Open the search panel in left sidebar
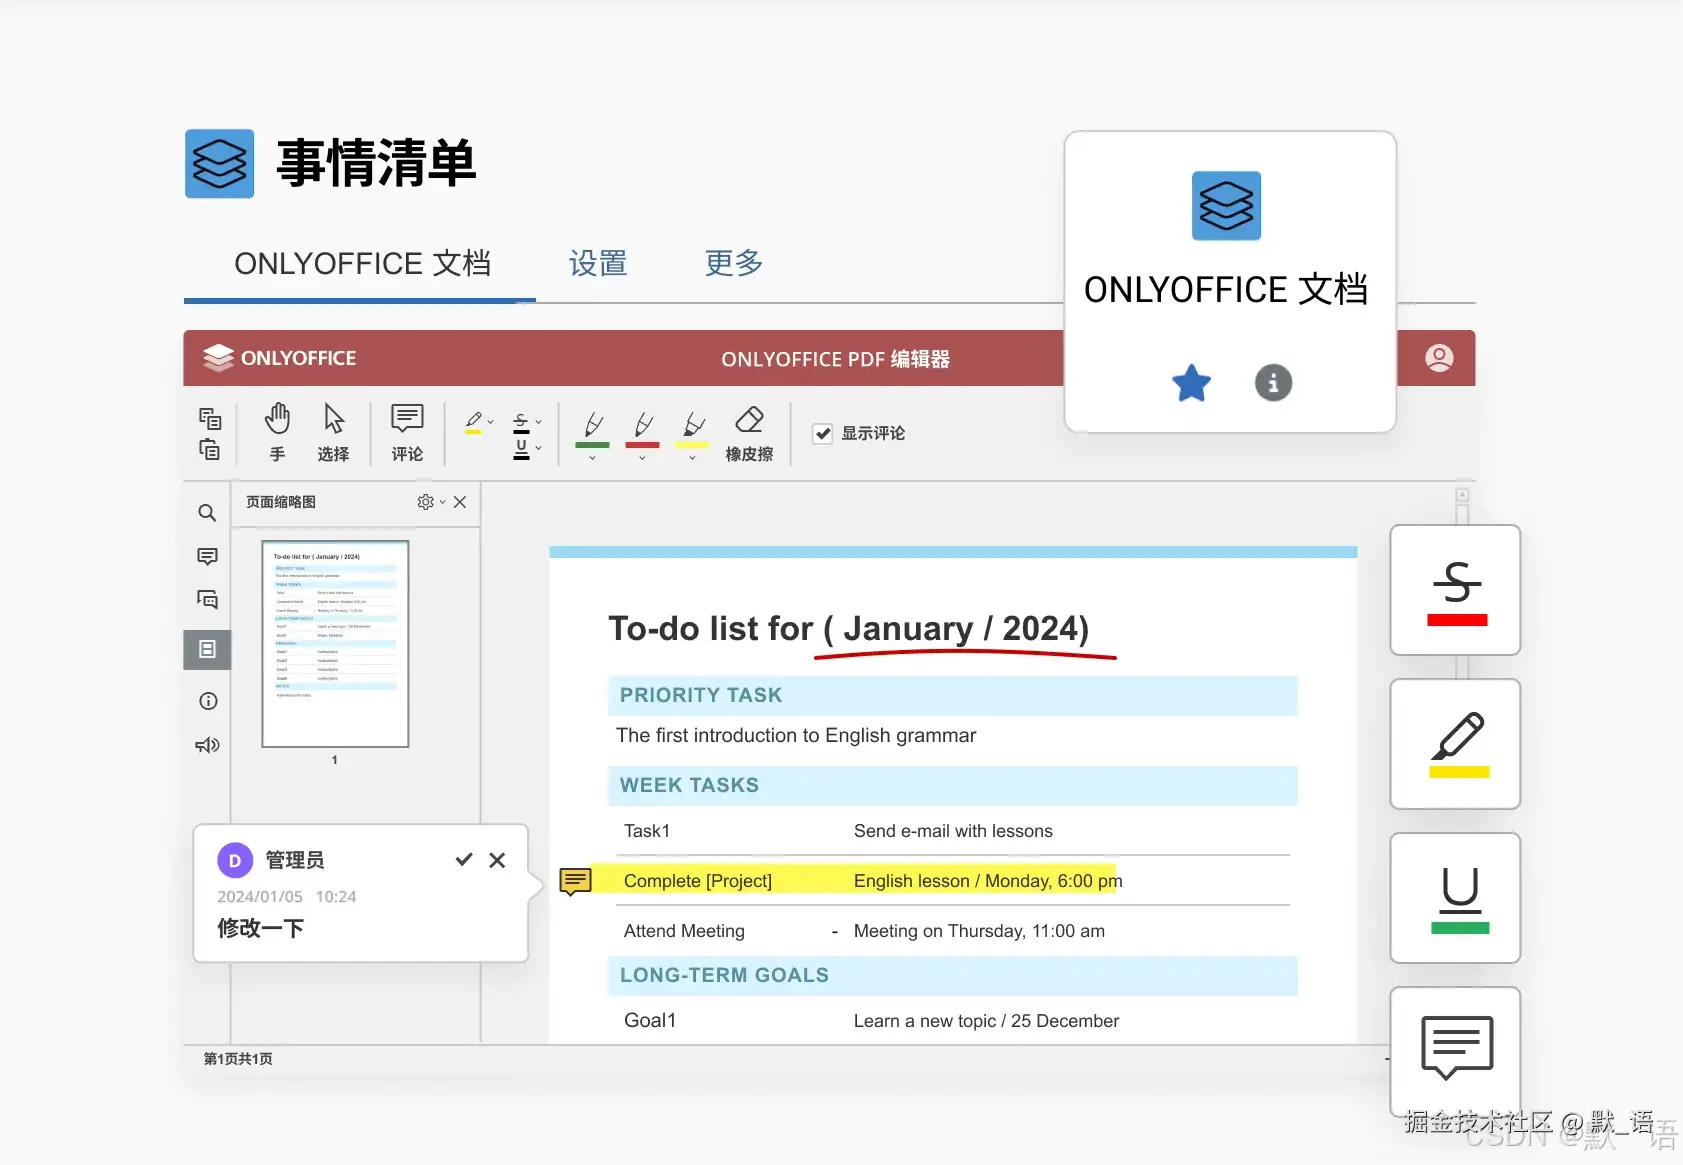The height and width of the screenshot is (1165, 1683). pos(207,513)
